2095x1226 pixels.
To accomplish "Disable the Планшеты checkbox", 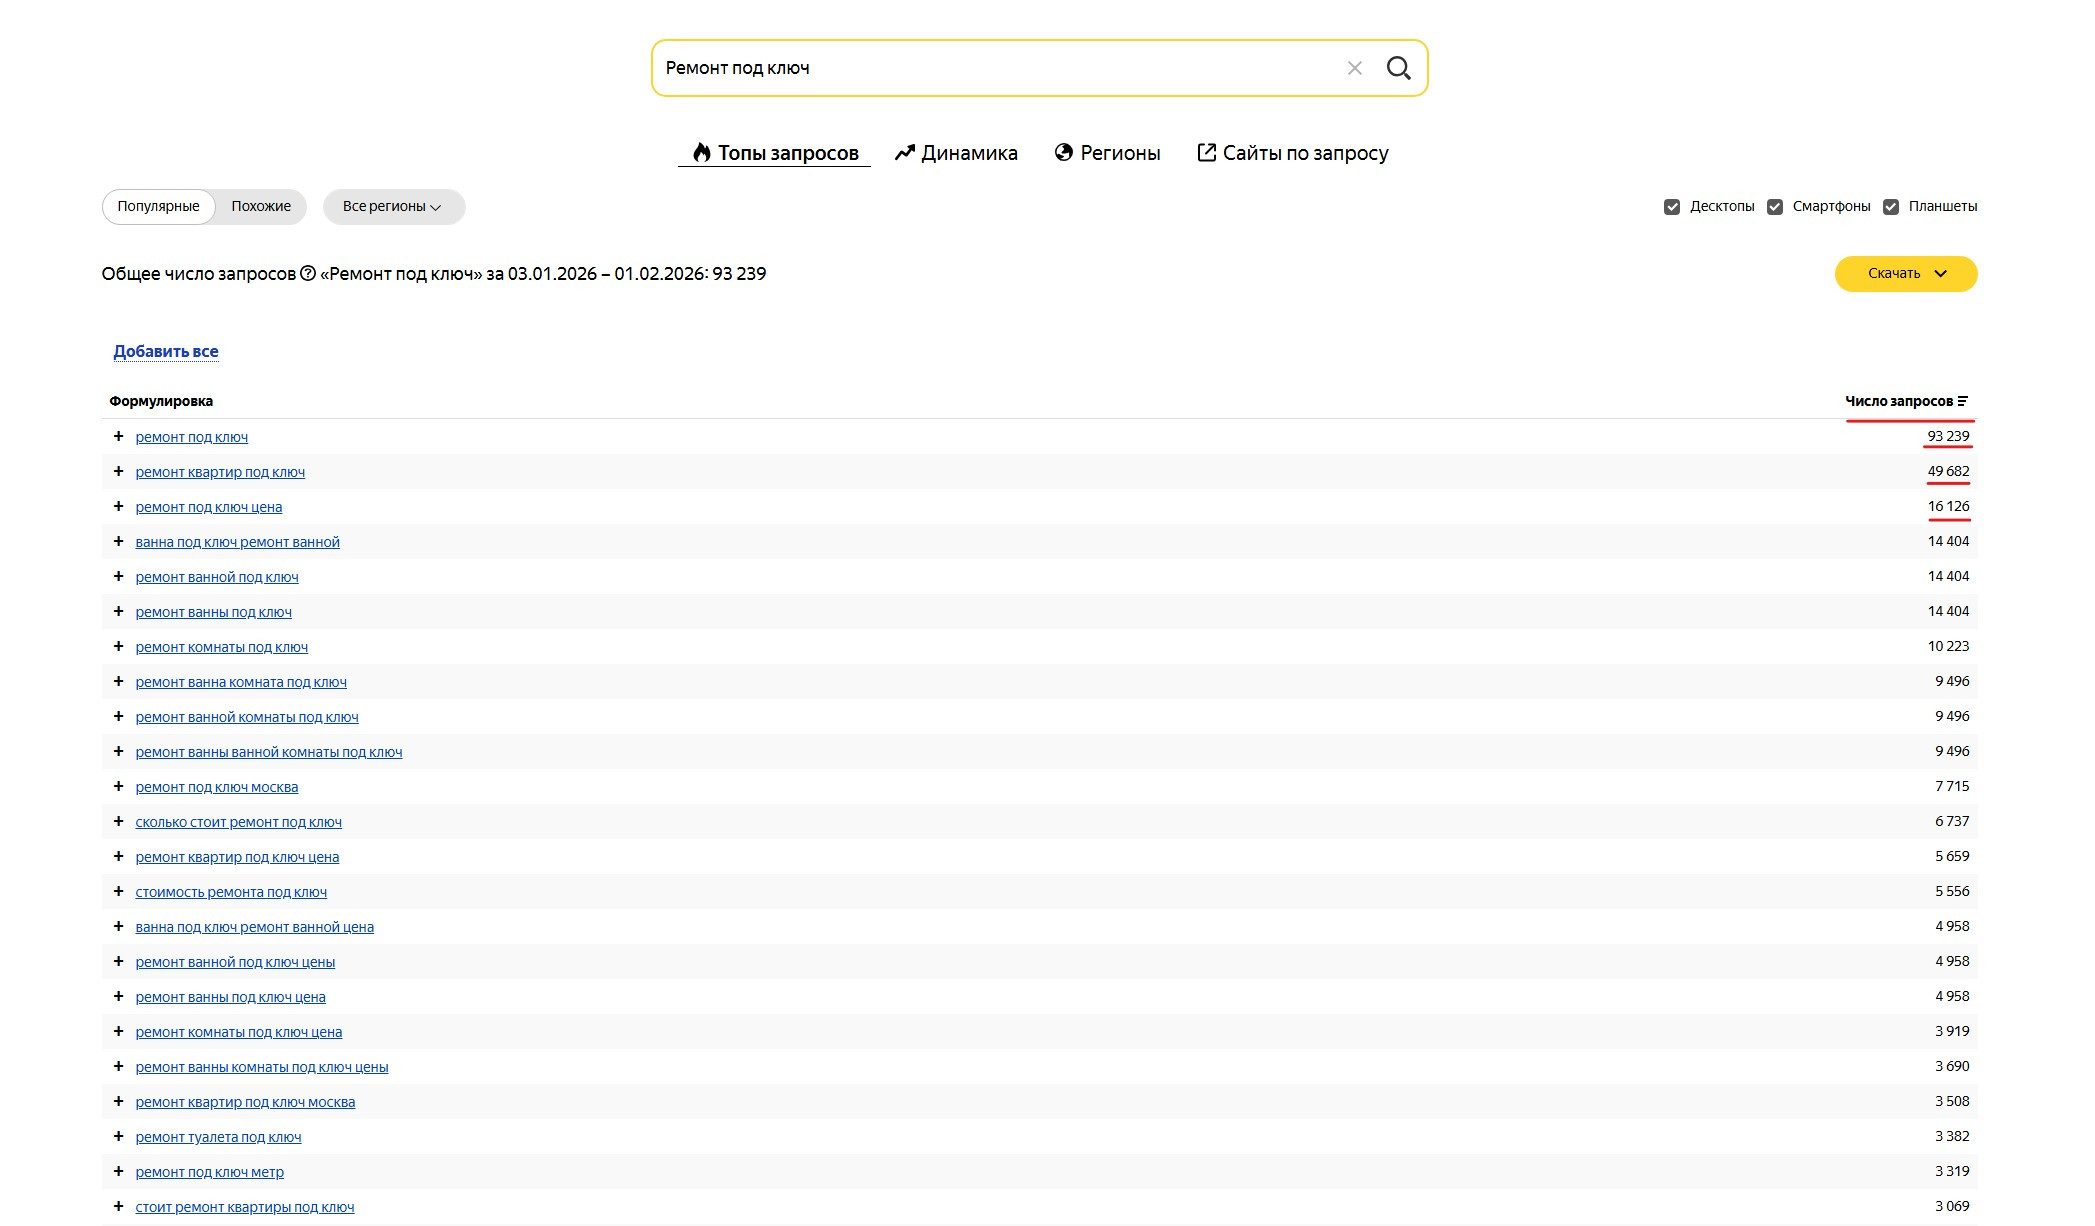I will point(1890,207).
